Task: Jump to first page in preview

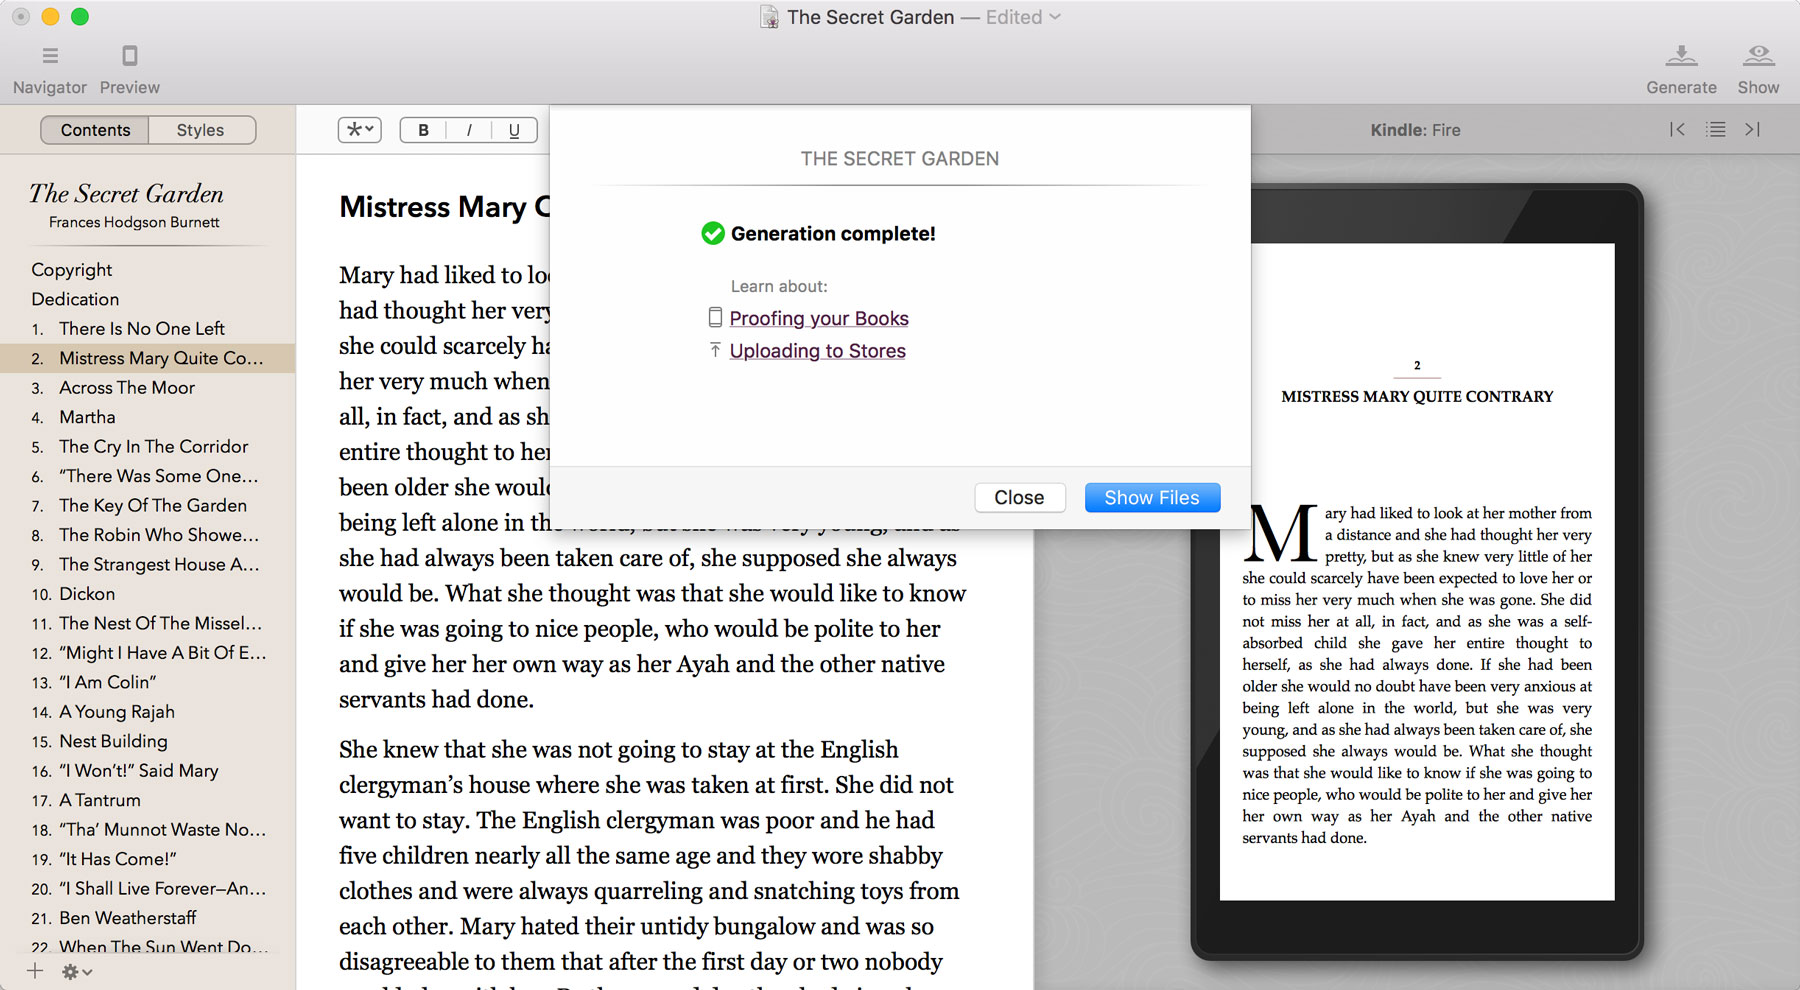Action: tap(1677, 129)
